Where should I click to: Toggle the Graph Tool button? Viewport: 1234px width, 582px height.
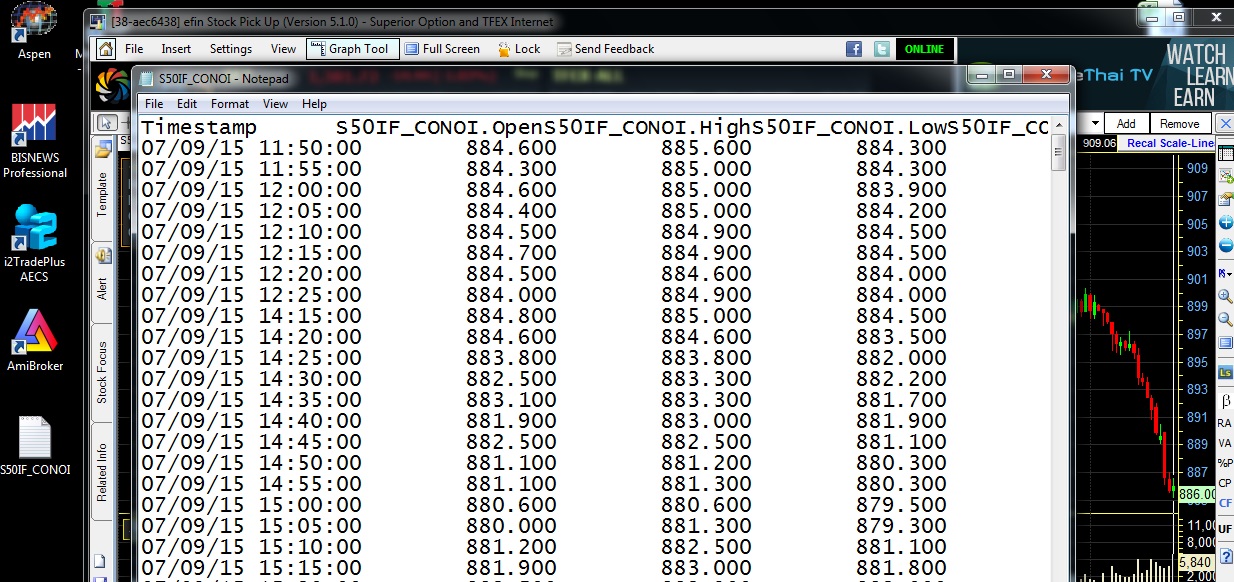click(x=353, y=49)
